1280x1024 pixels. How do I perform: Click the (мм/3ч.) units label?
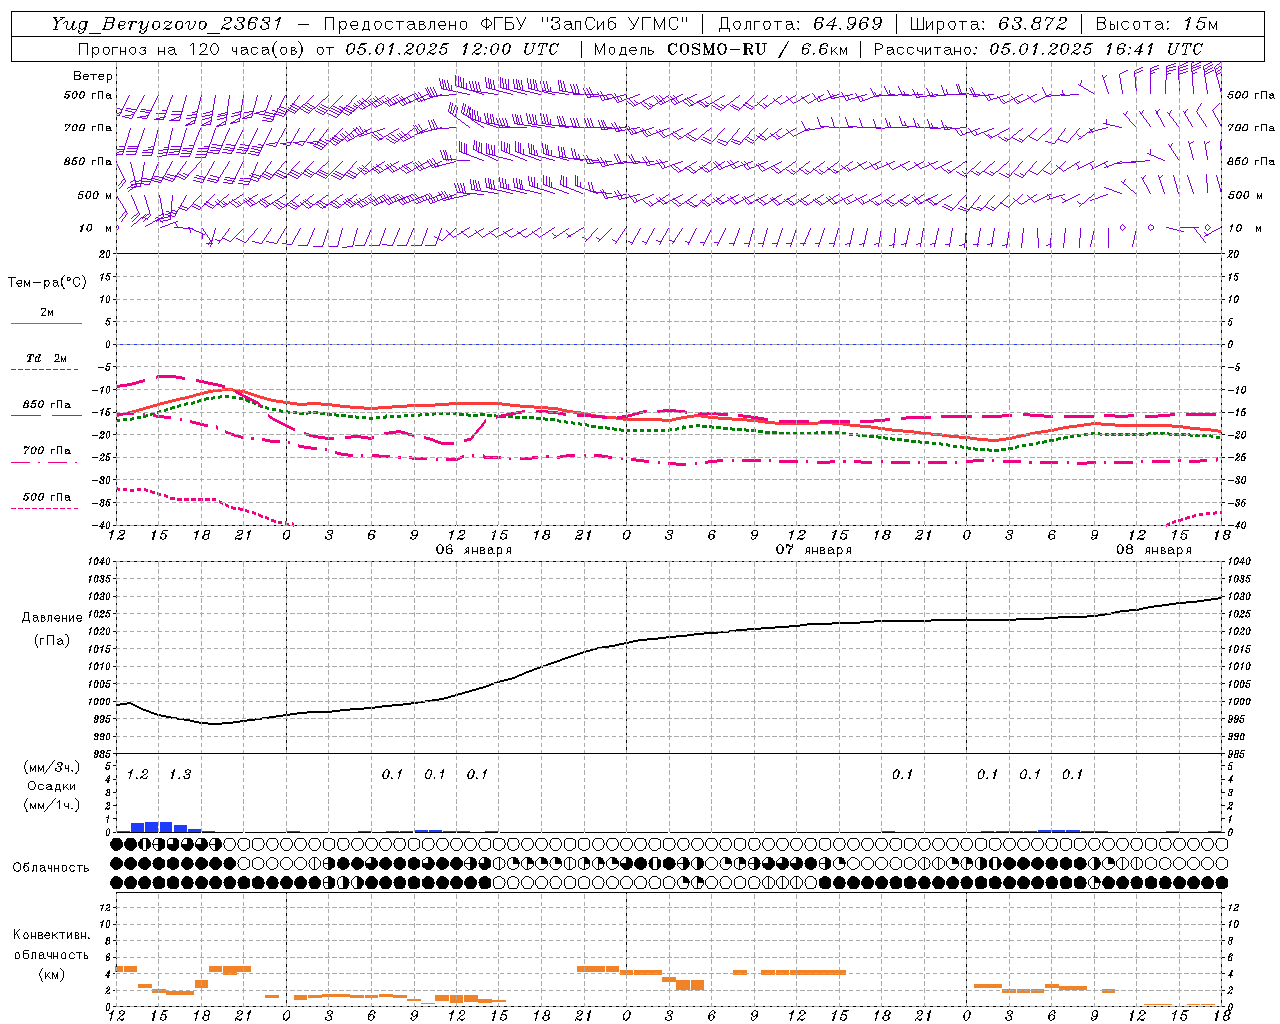click(51, 768)
